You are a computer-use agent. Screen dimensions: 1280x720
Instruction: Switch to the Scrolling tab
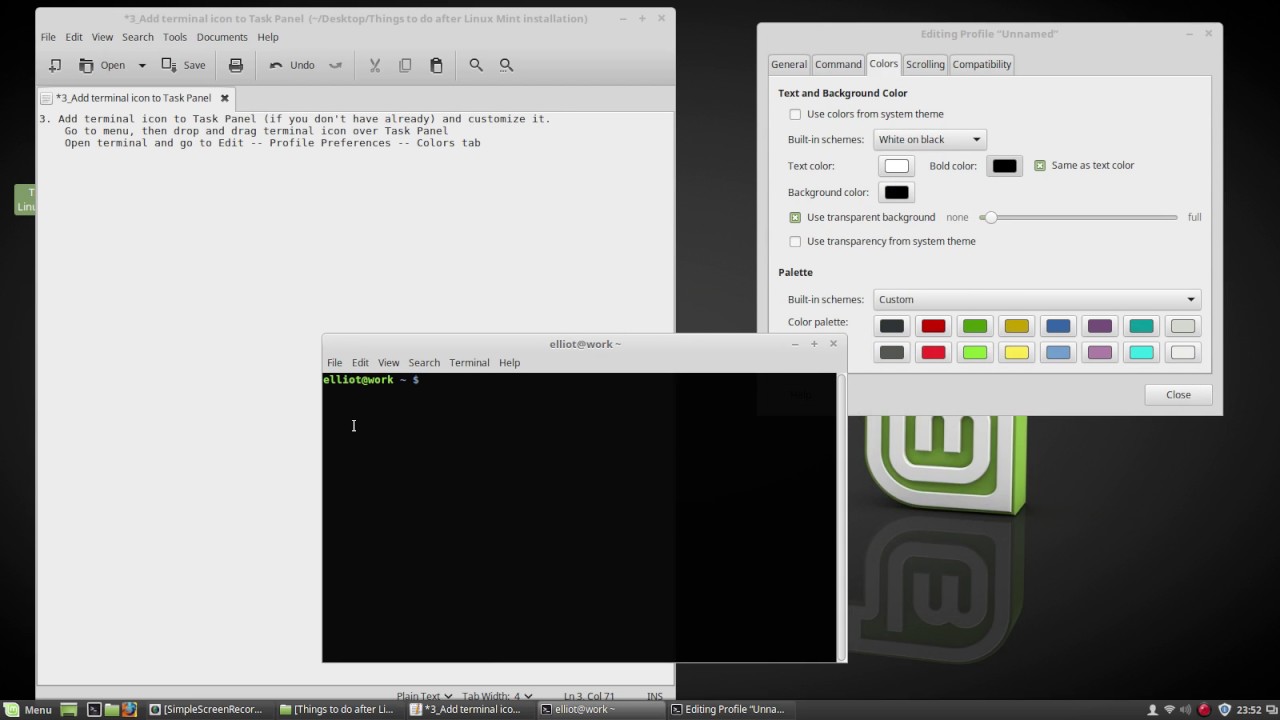(924, 64)
